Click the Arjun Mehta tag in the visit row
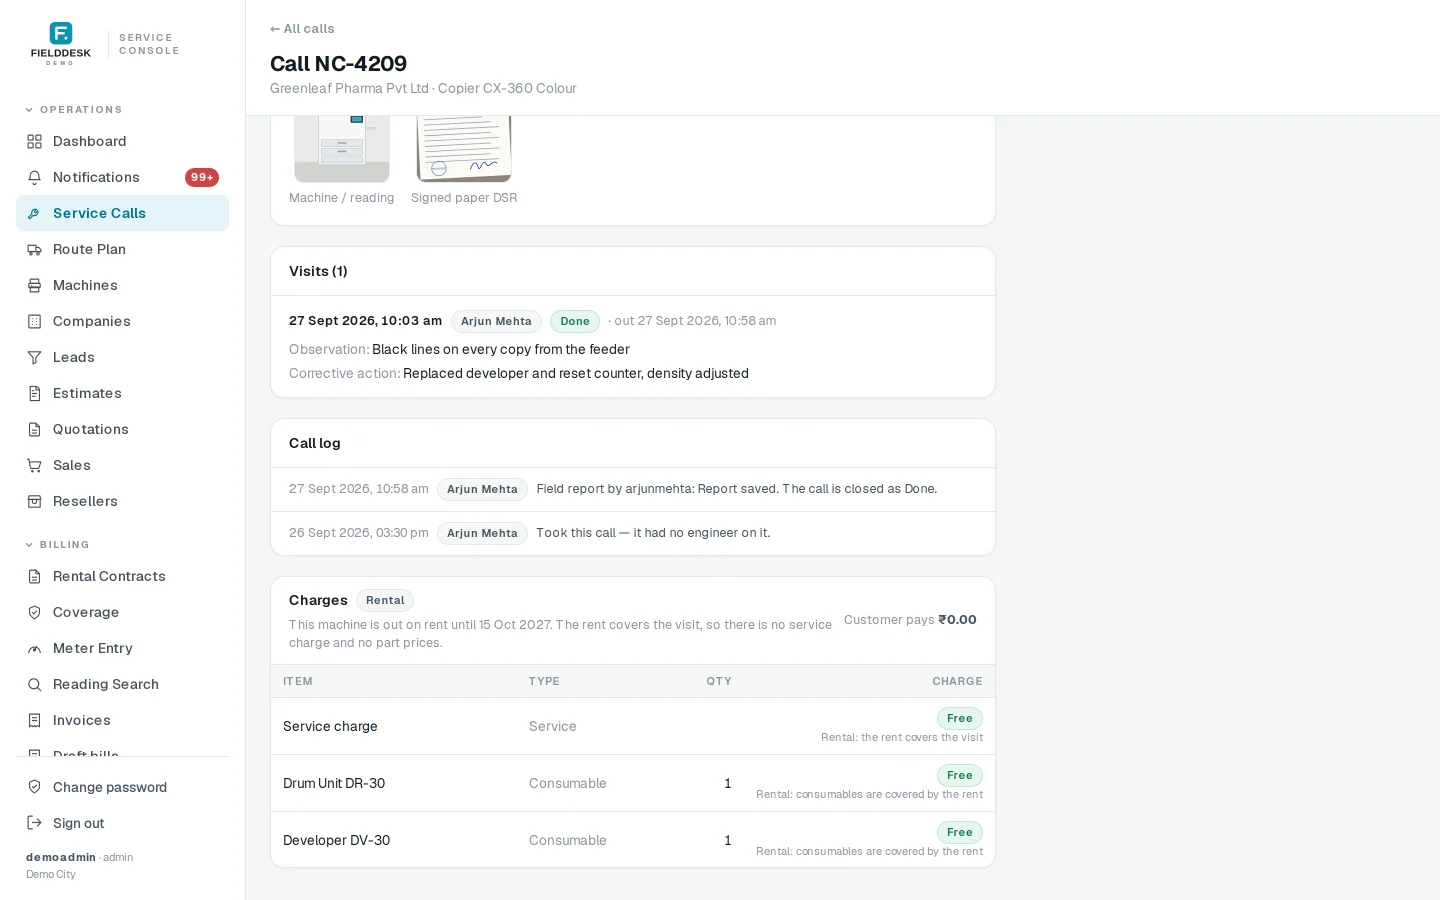1440x900 pixels. tap(496, 321)
